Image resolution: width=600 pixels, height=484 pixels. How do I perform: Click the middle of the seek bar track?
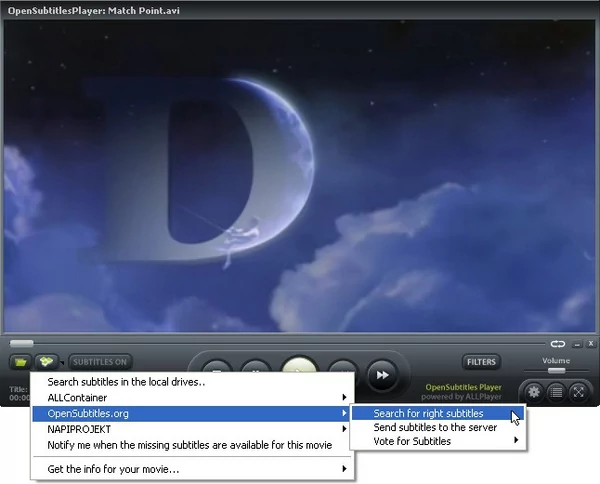click(x=277, y=344)
